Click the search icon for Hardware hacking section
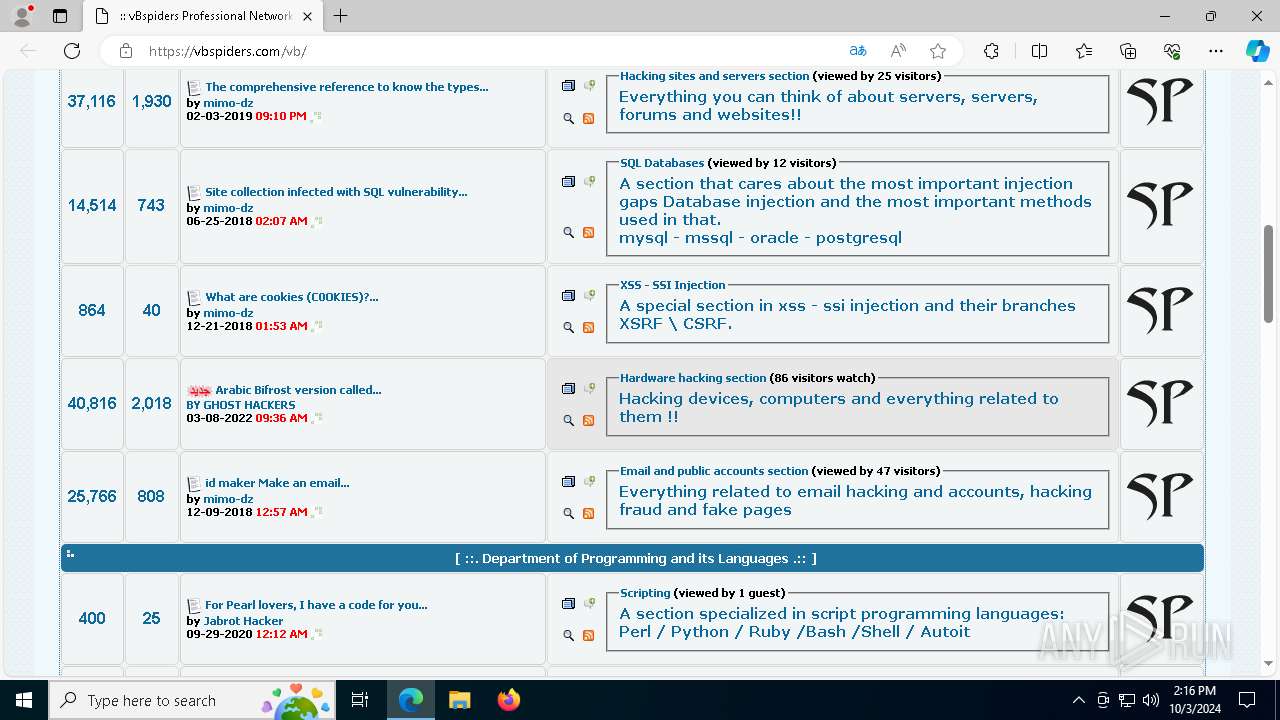The height and width of the screenshot is (720, 1280). (569, 420)
